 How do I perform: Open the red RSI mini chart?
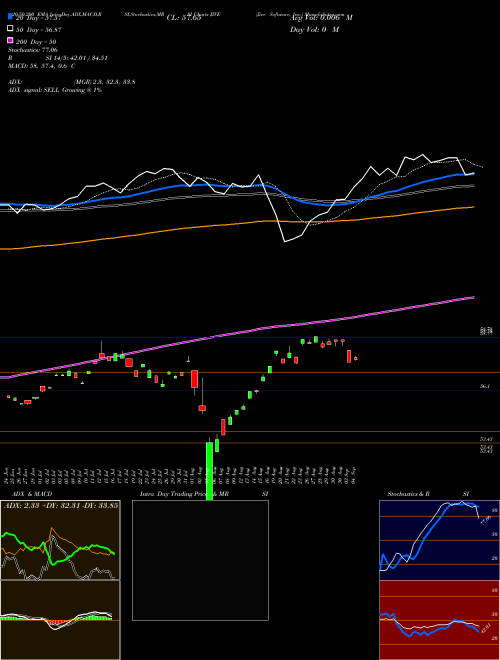(x=439, y=620)
